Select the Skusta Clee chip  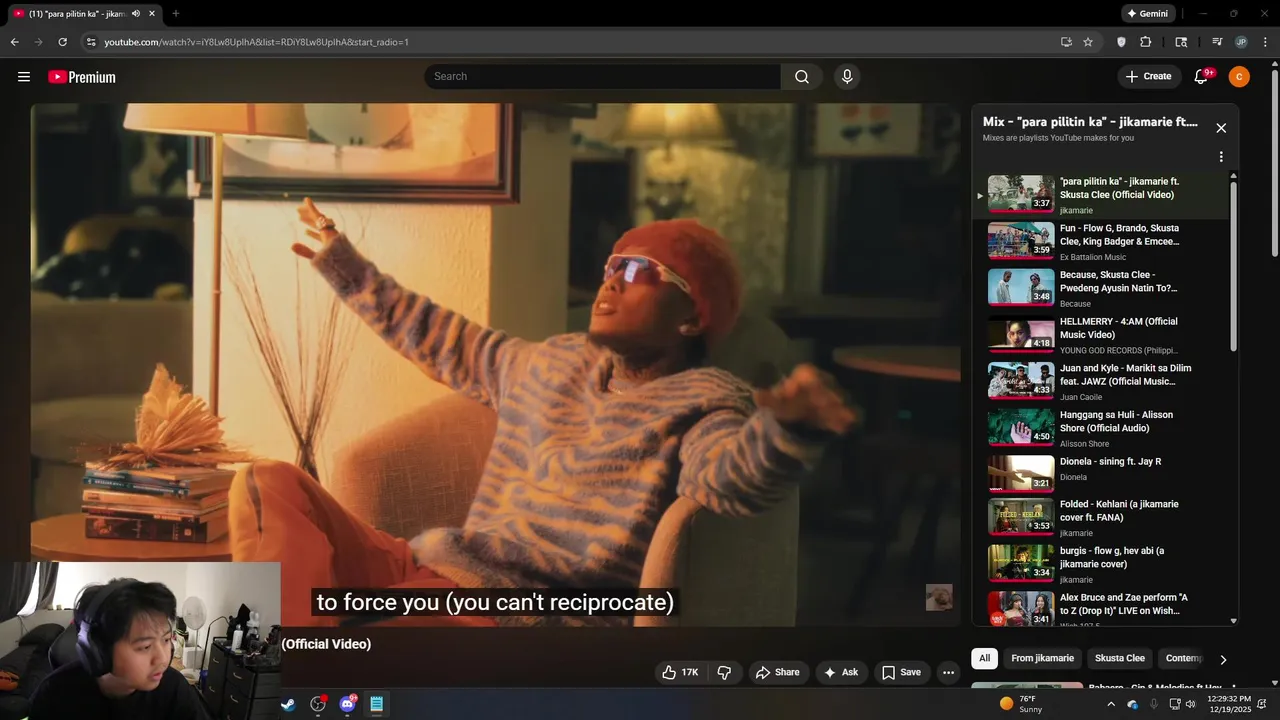coord(1120,658)
